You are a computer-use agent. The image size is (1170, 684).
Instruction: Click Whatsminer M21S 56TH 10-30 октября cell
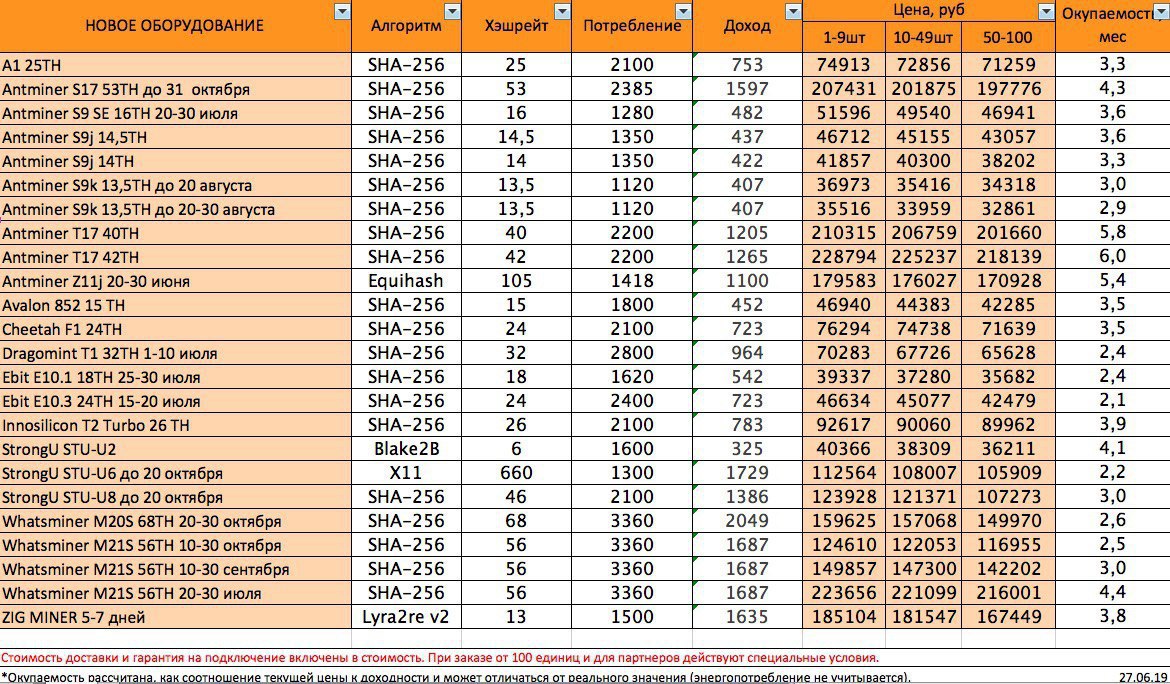click(175, 545)
